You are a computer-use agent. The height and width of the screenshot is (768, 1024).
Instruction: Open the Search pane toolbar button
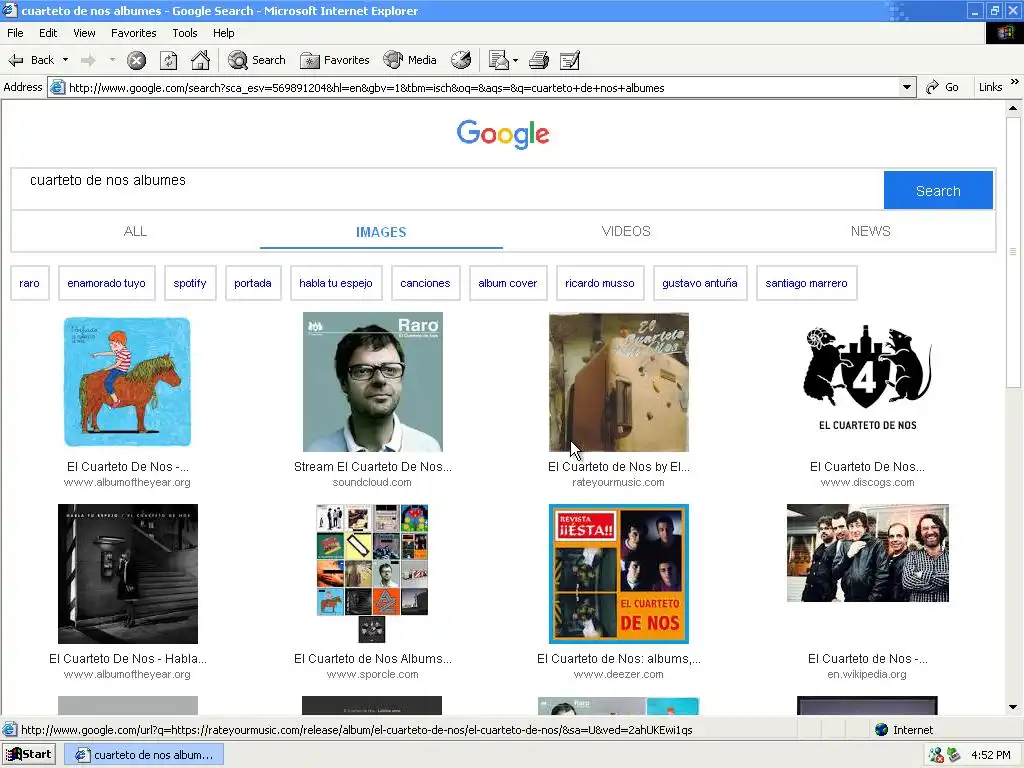coord(257,60)
